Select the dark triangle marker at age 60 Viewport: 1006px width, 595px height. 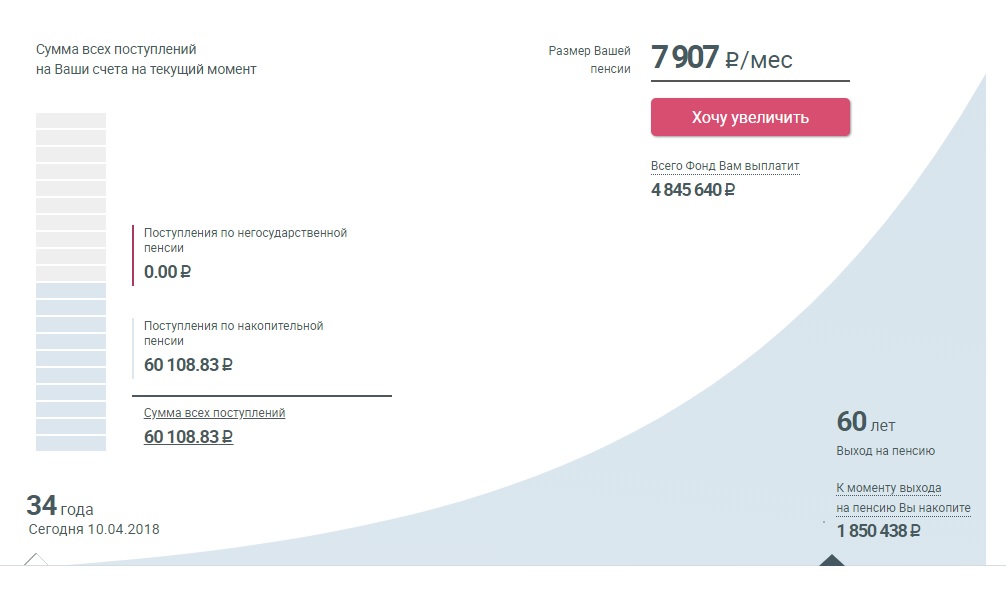[x=832, y=560]
